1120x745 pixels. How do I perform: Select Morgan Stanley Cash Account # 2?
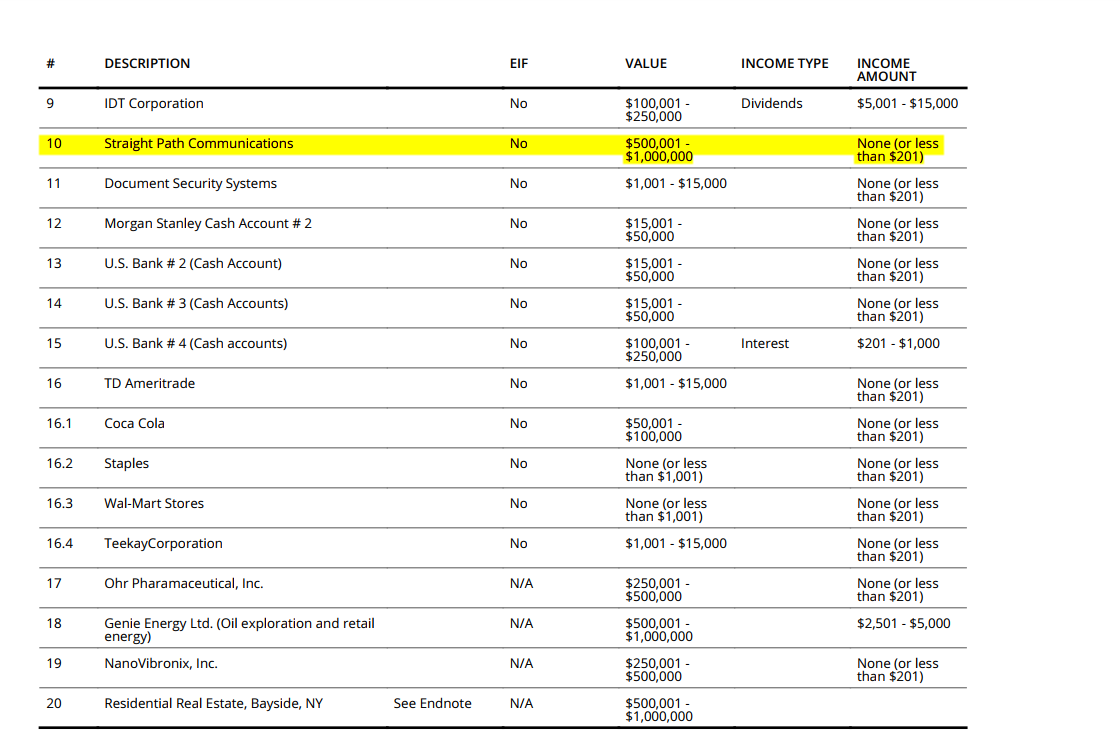208,224
